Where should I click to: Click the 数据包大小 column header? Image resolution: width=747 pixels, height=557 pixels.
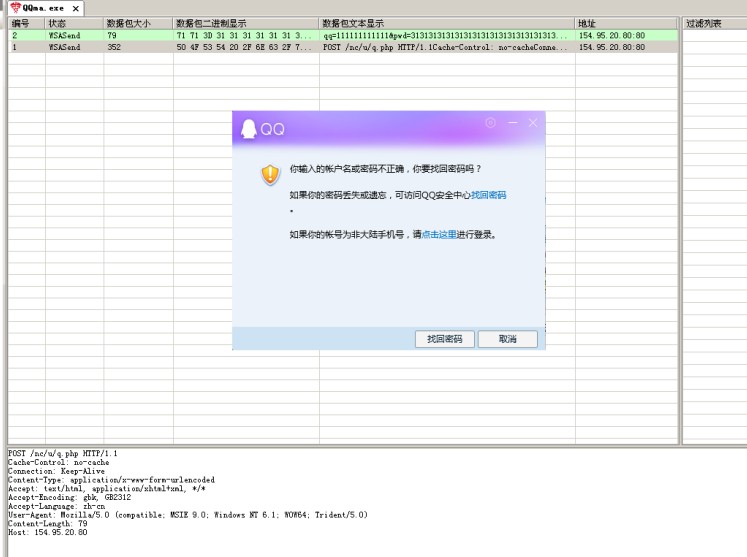(x=138, y=23)
